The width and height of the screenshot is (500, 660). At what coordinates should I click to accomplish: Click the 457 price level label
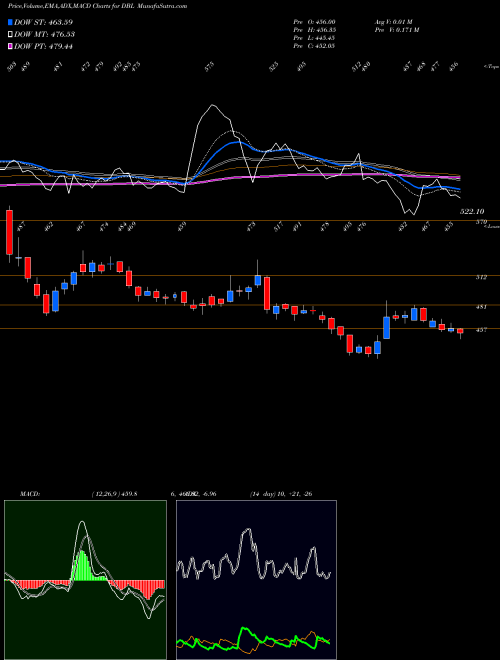[x=481, y=330]
